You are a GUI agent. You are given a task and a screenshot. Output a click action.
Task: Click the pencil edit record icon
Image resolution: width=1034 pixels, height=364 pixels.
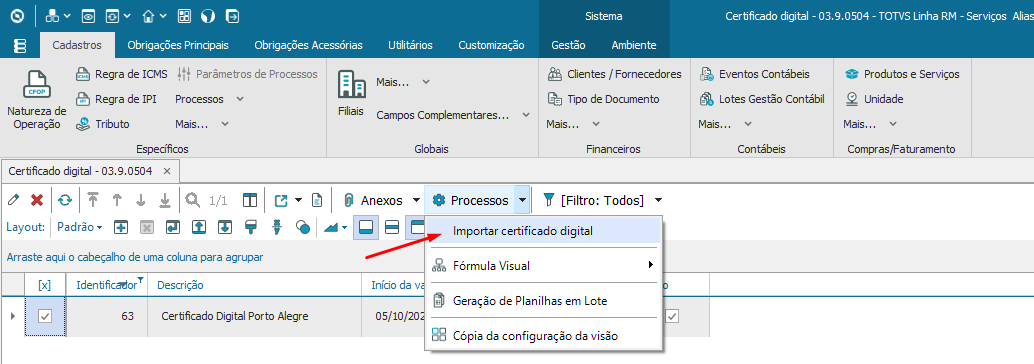tap(13, 199)
